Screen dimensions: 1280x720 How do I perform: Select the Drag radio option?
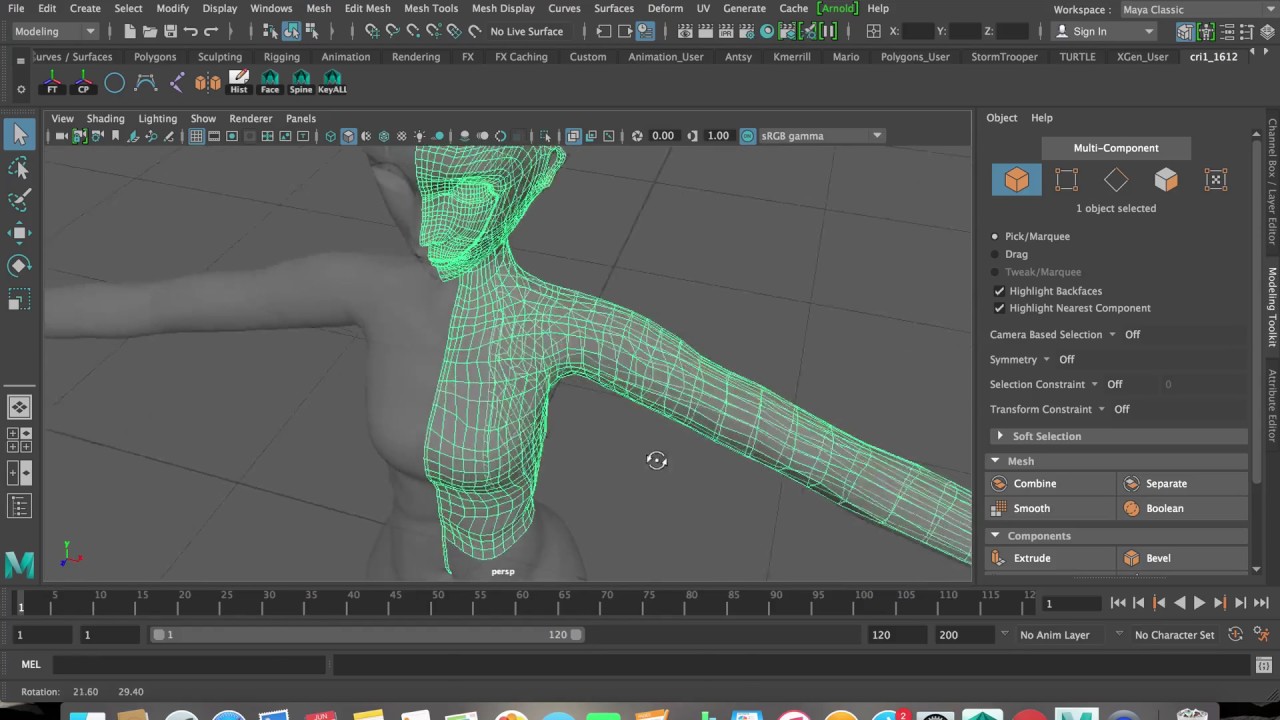pyautogui.click(x=994, y=254)
